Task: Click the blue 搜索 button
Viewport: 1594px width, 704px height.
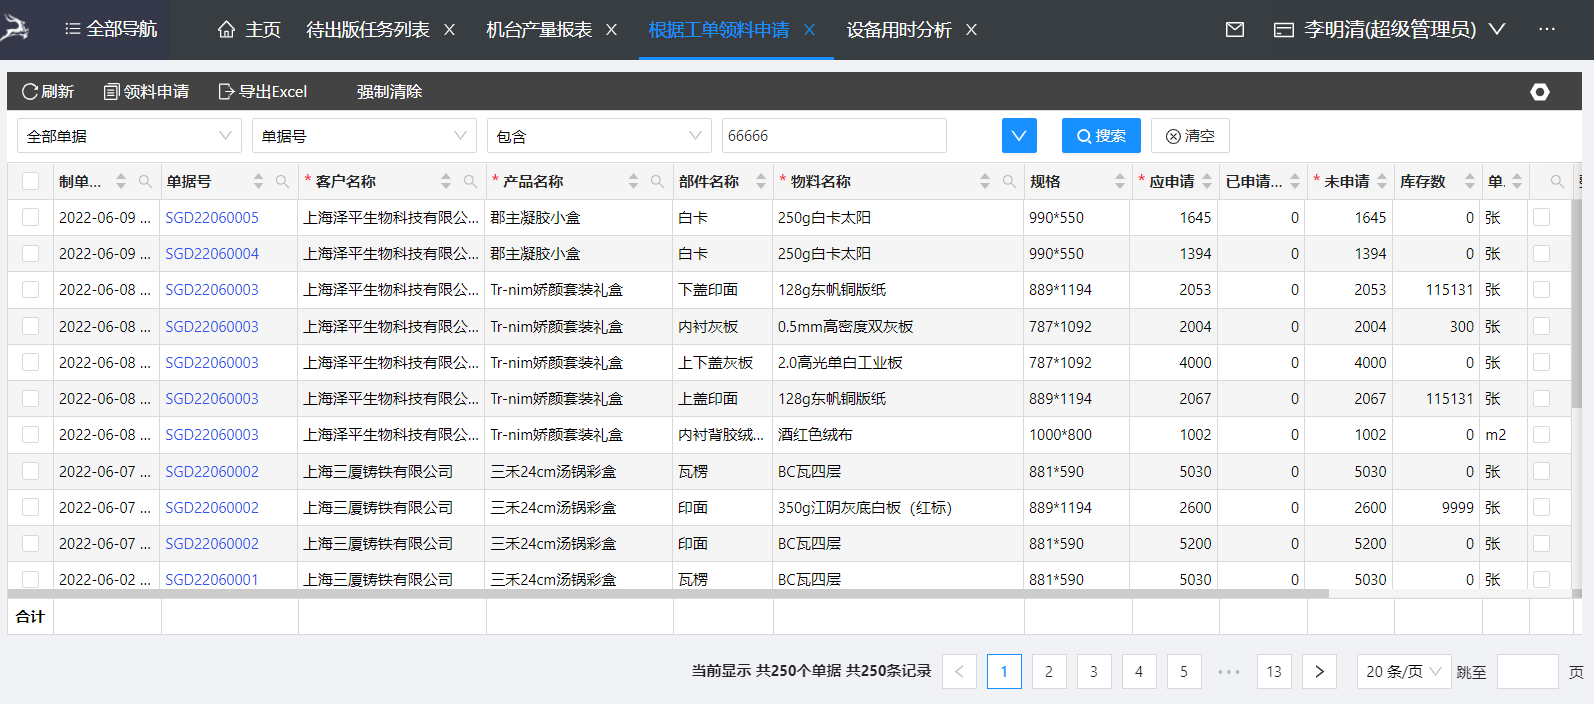Action: 1101,136
